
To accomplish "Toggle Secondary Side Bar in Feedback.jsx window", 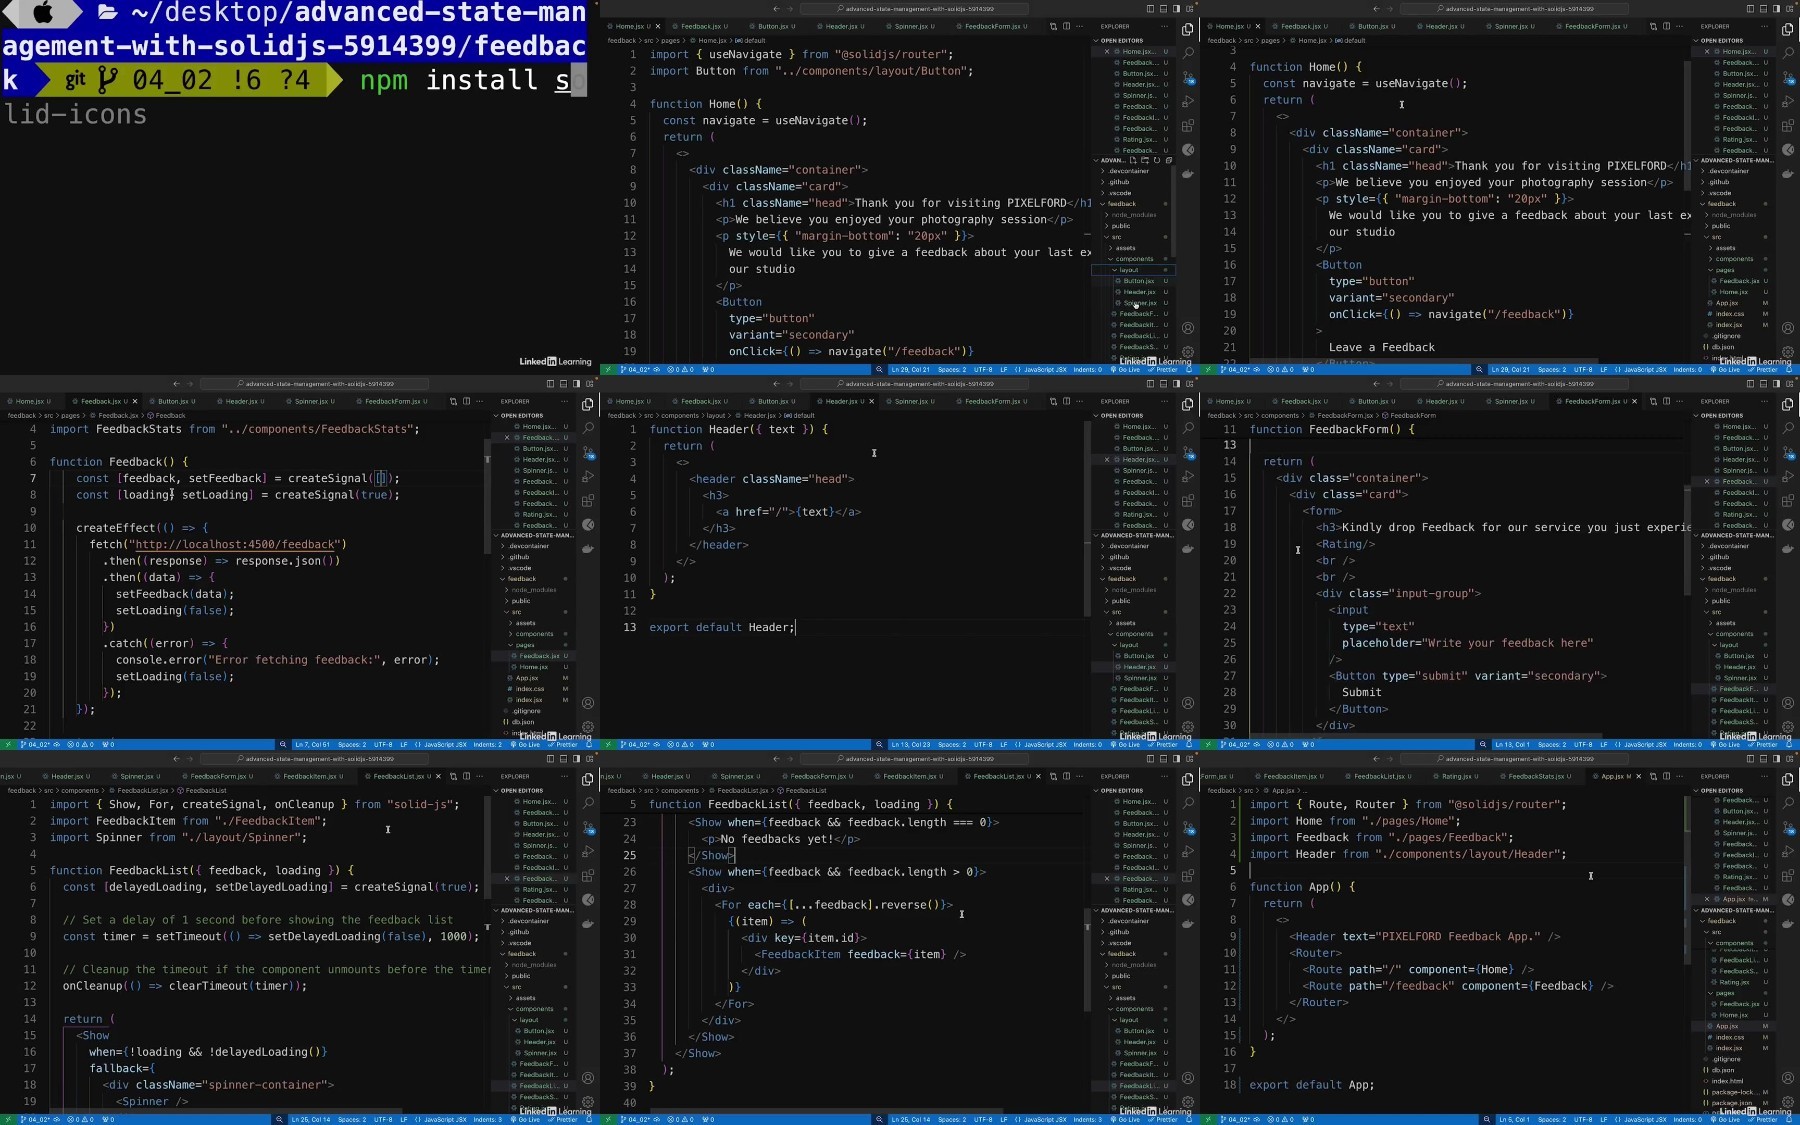I will pyautogui.click(x=576, y=383).
